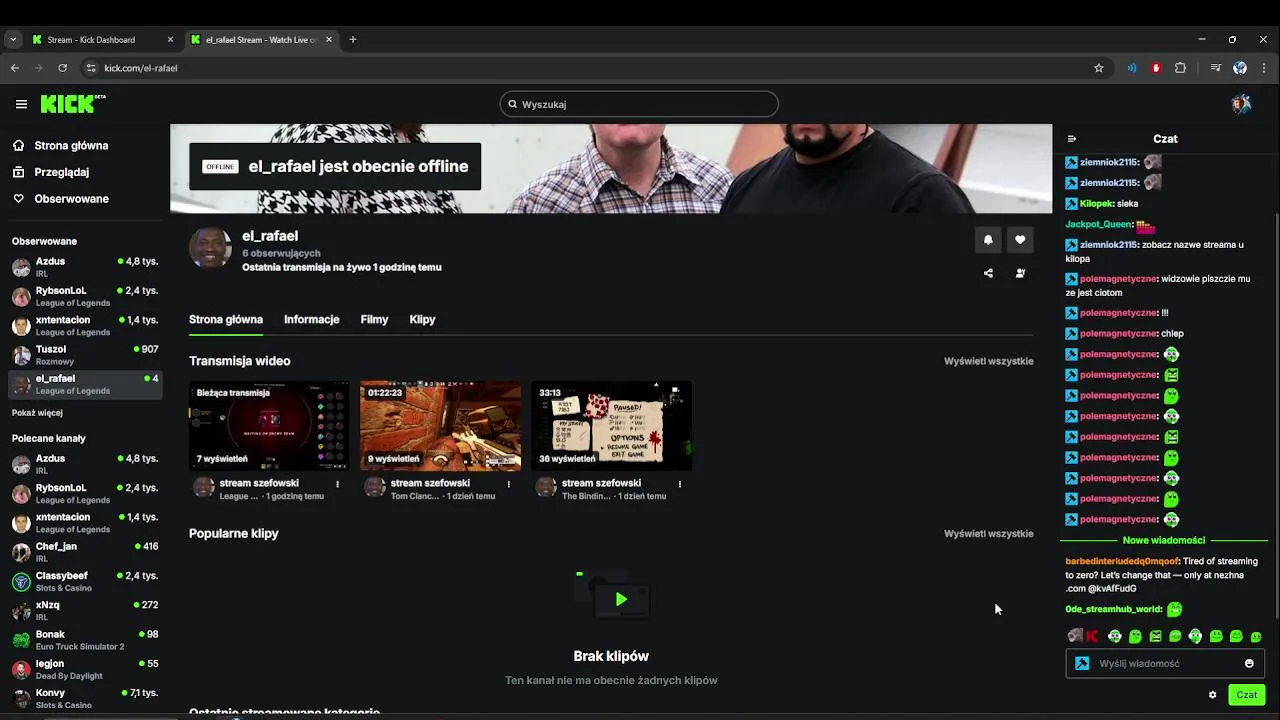Image resolution: width=1280 pixels, height=720 pixels.
Task: Close the Stream - Kick Dashboard tab
Action: tap(170, 40)
